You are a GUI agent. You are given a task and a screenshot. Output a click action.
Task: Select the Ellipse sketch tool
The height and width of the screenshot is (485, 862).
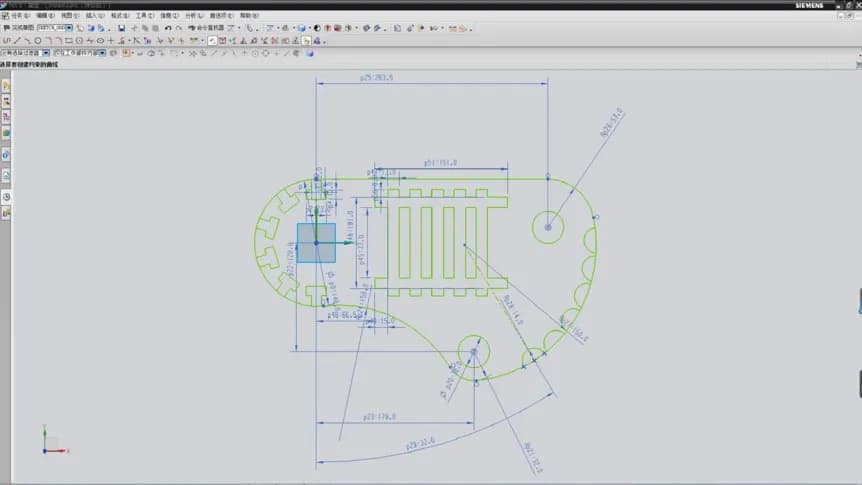[x=101, y=41]
